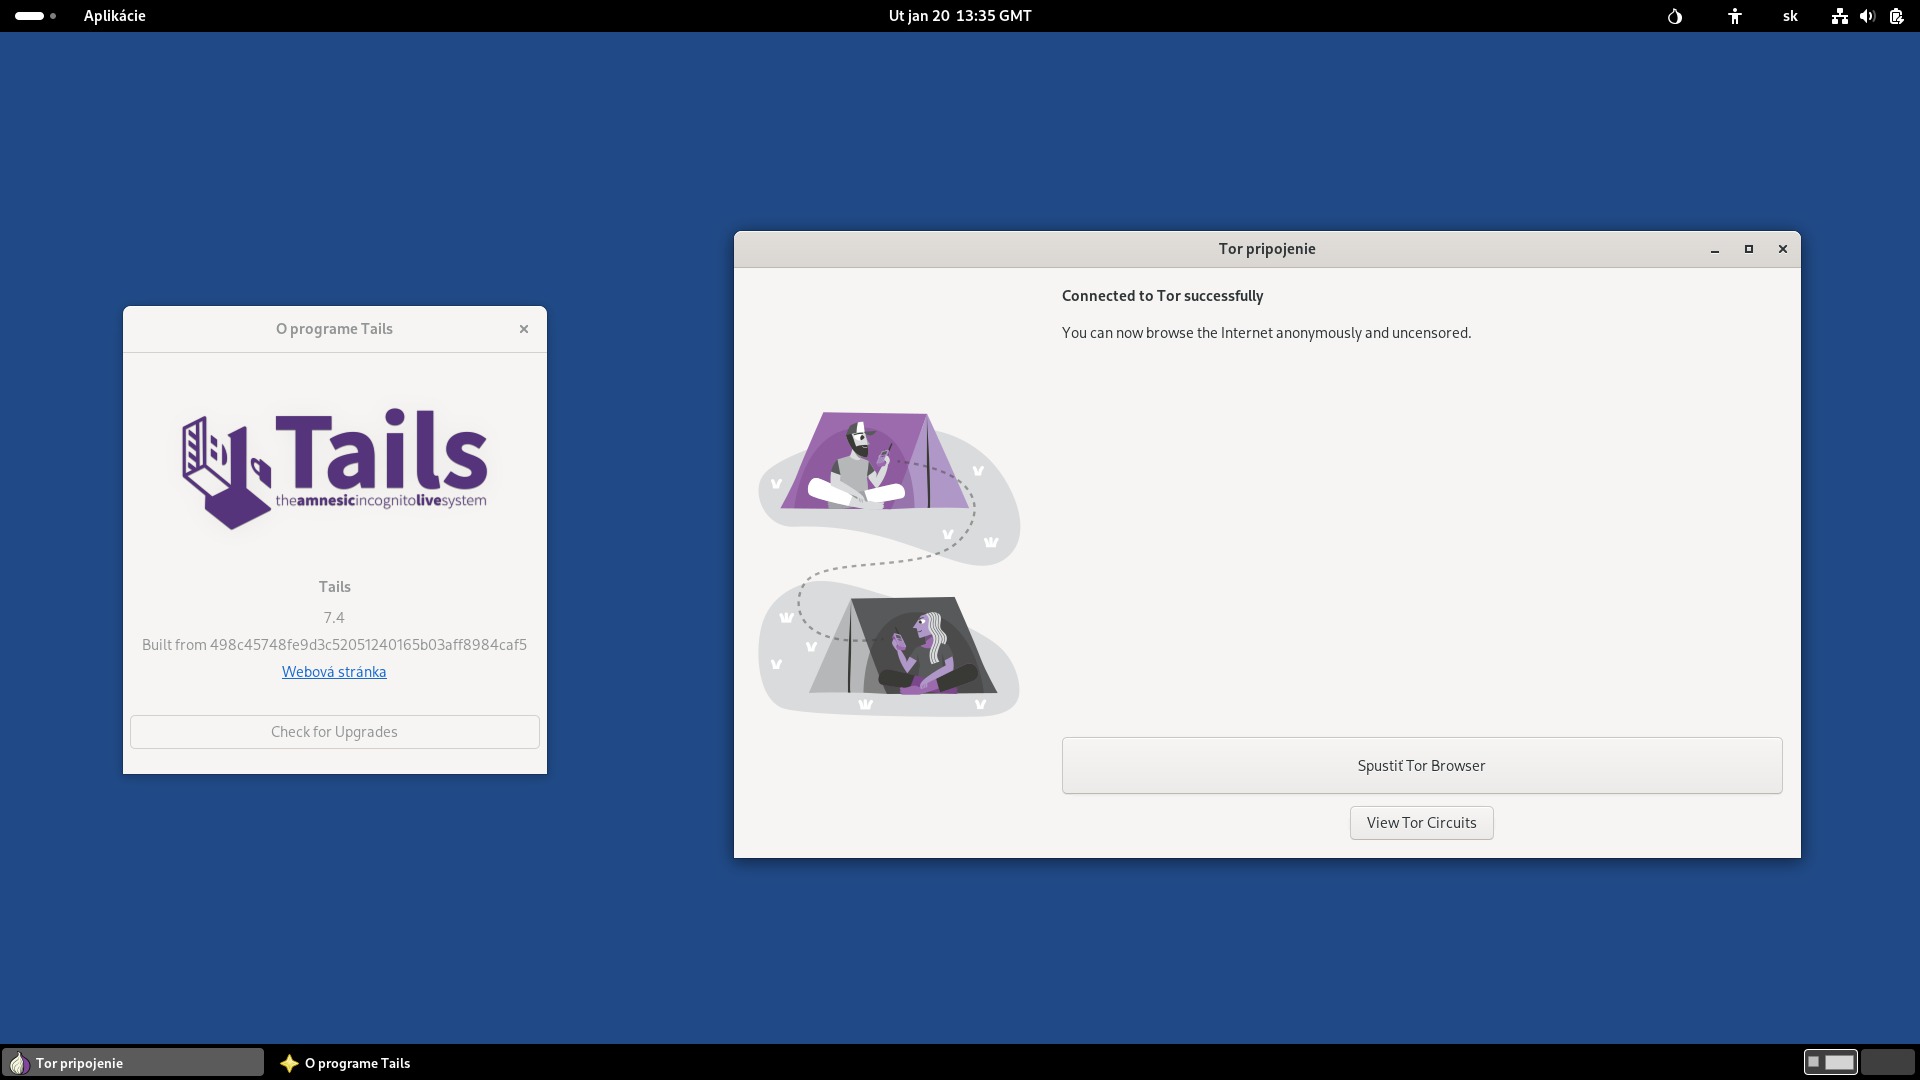Open the clock and calendar menu
The width and height of the screenshot is (1920, 1080).
tap(959, 16)
